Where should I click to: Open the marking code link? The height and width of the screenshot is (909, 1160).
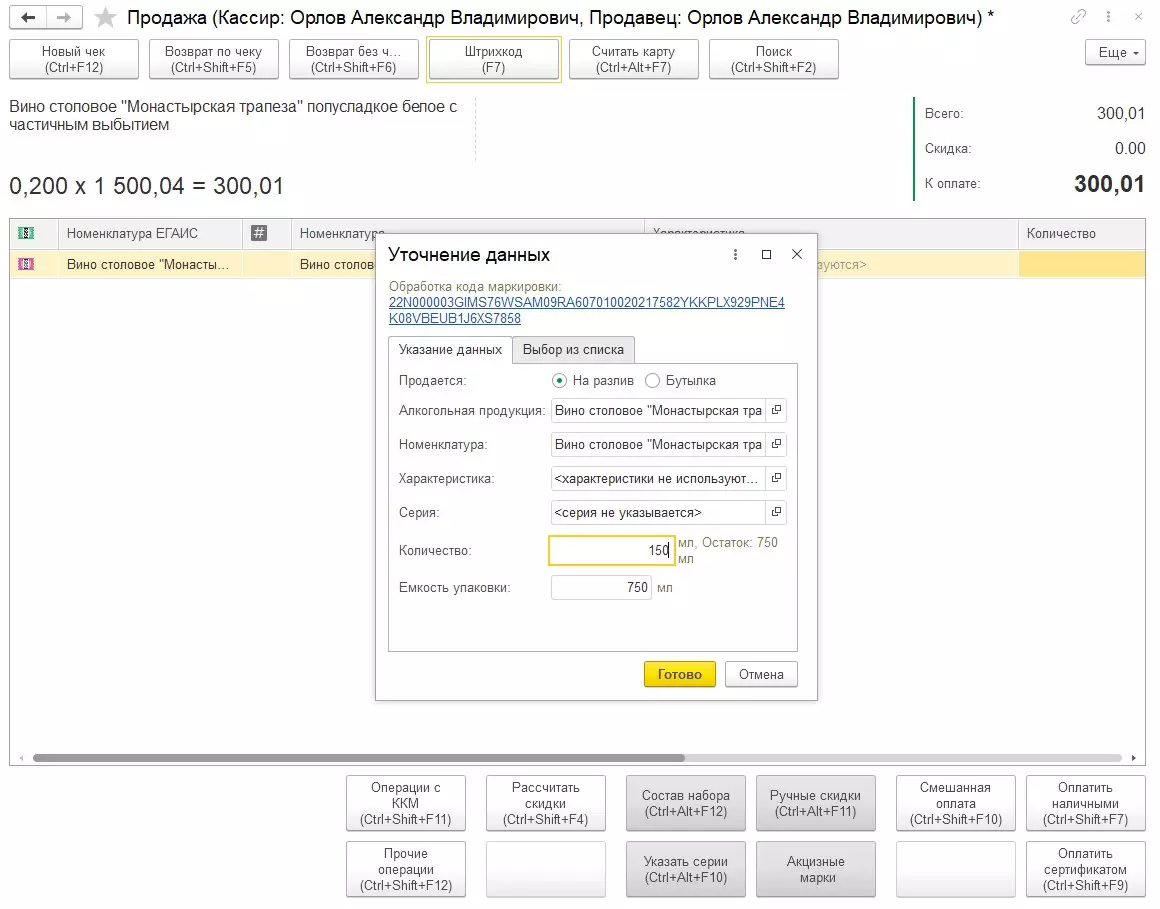[x=587, y=310]
